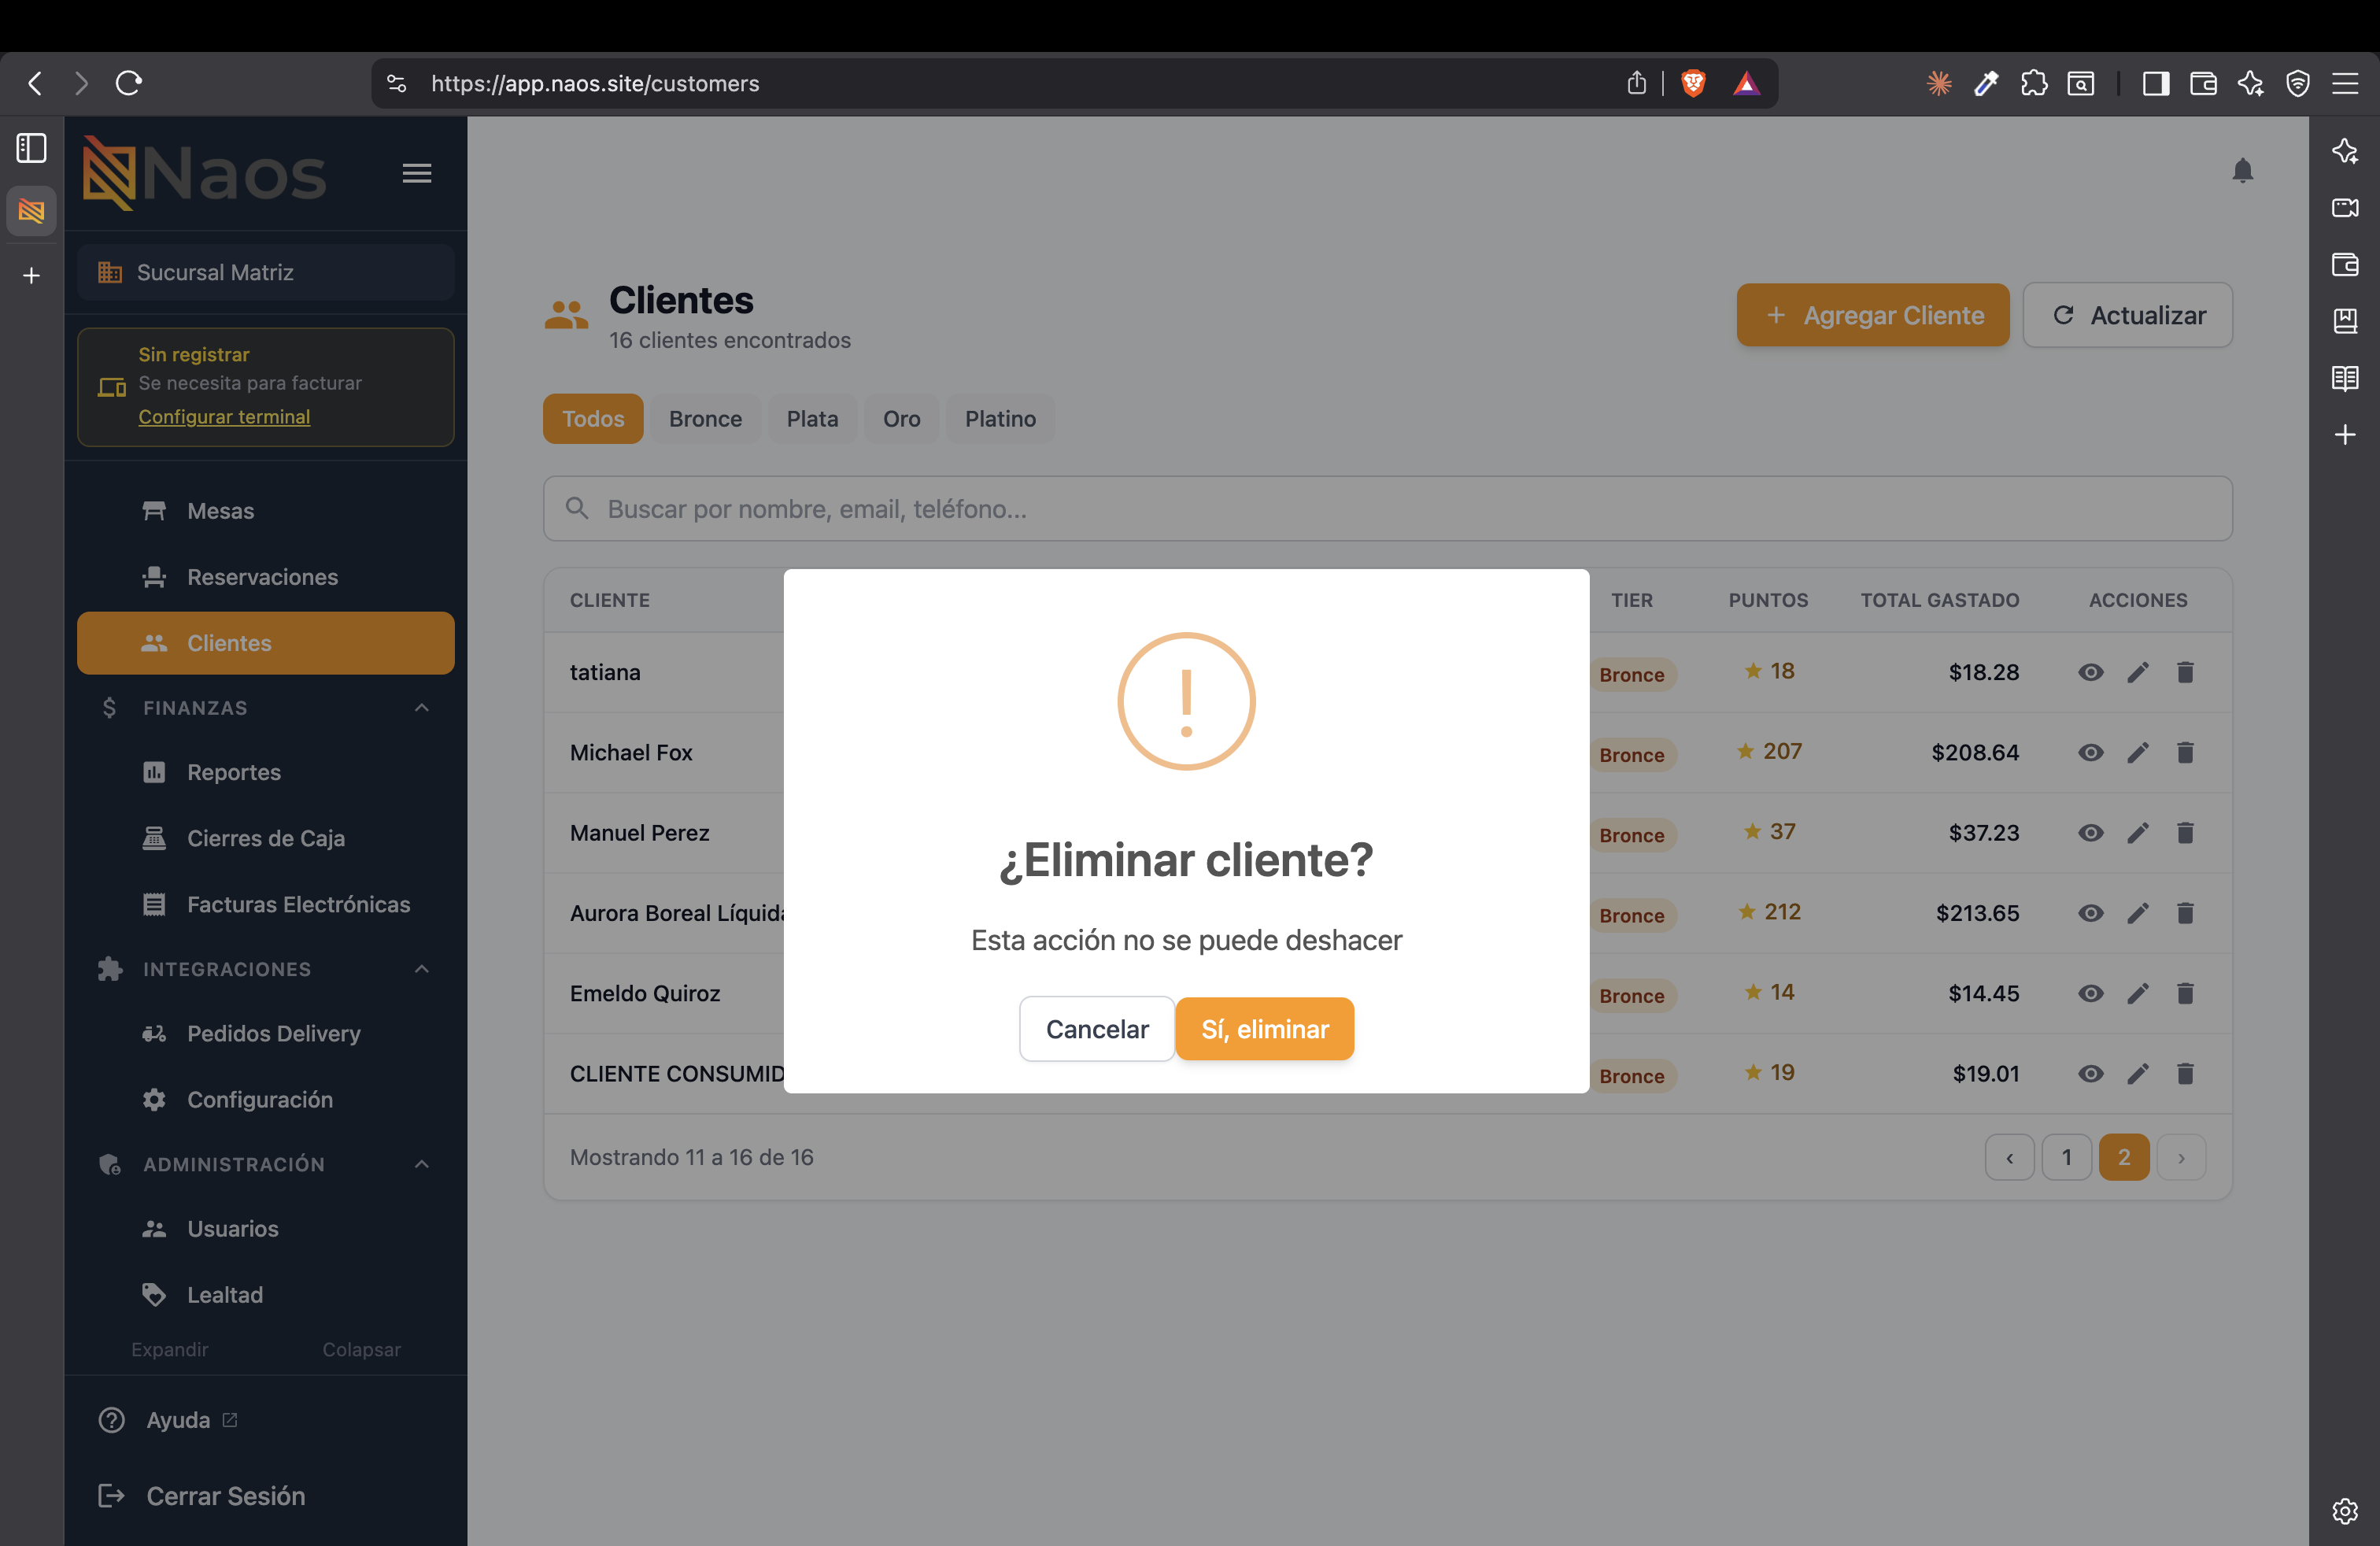Screen dimensions: 2380x1546
Task: Edit Aurora Boreal with pencil icon
Action: tap(2137, 913)
